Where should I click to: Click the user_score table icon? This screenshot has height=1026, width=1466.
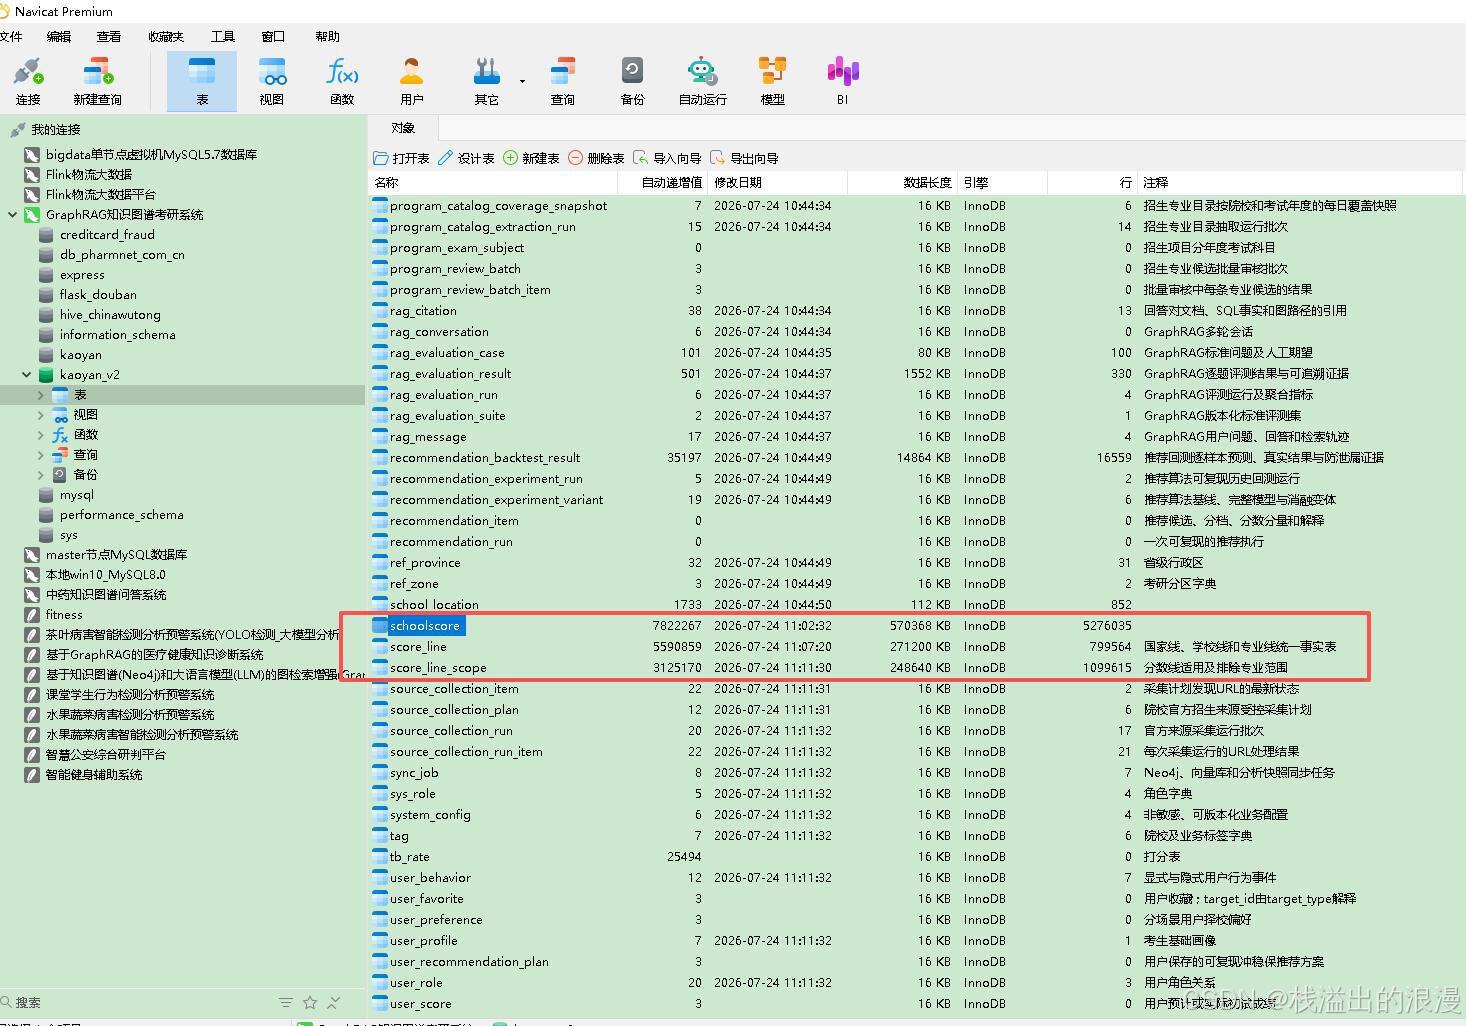click(x=380, y=1004)
